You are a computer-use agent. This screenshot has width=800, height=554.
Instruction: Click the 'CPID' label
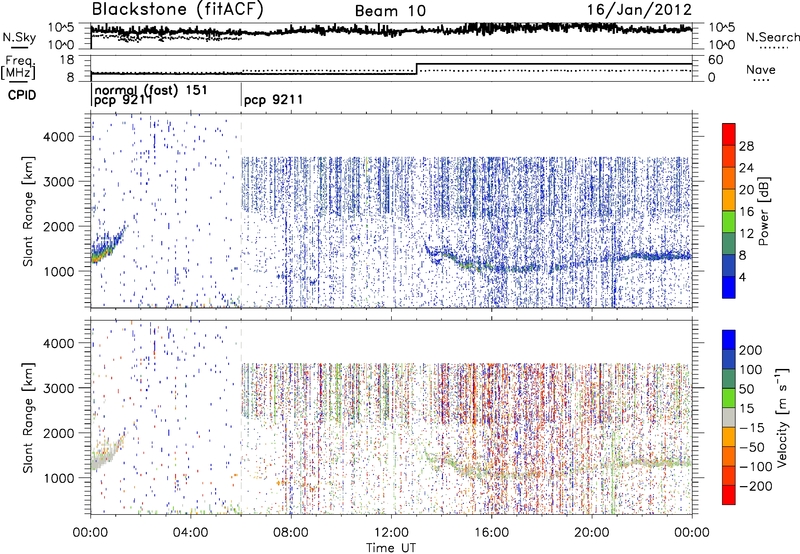tap(22, 95)
